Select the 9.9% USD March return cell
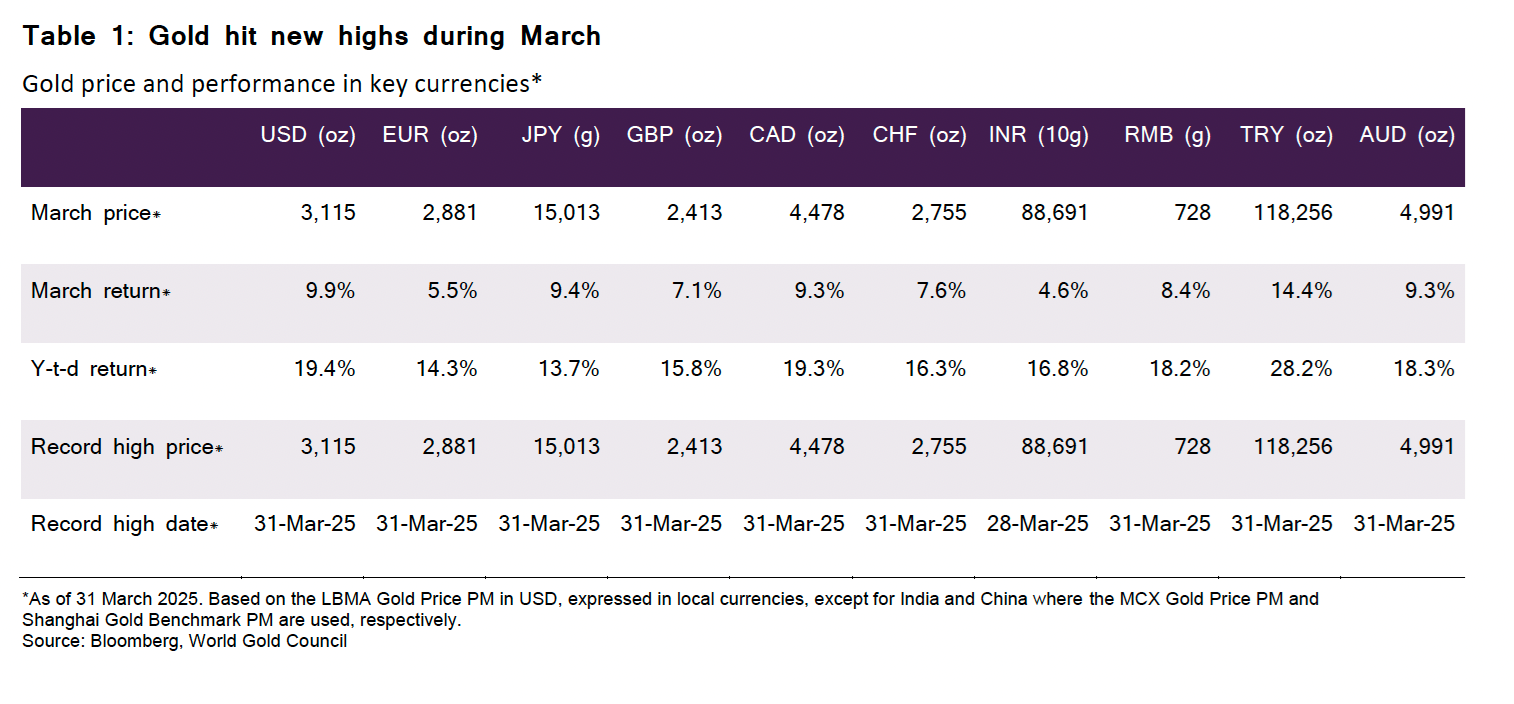This screenshot has height=704, width=1514. 330,291
